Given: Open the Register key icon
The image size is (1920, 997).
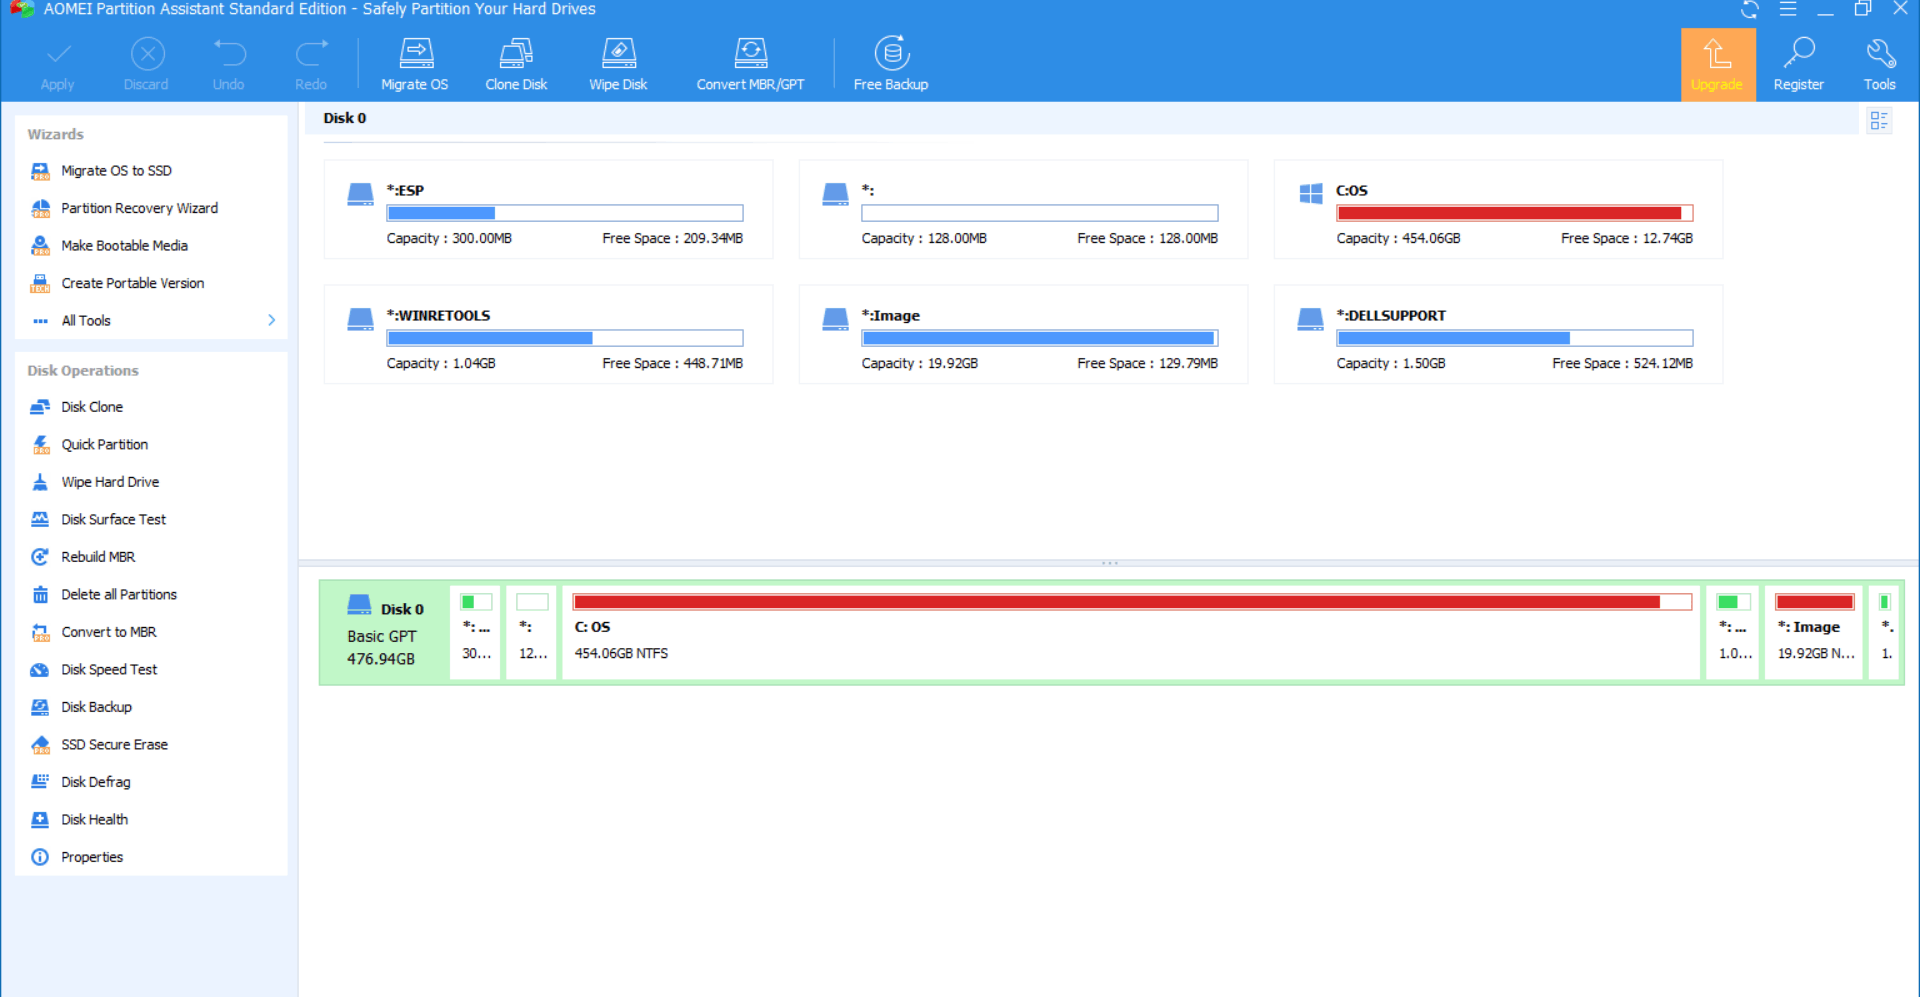Looking at the screenshot, I should click(x=1799, y=52).
